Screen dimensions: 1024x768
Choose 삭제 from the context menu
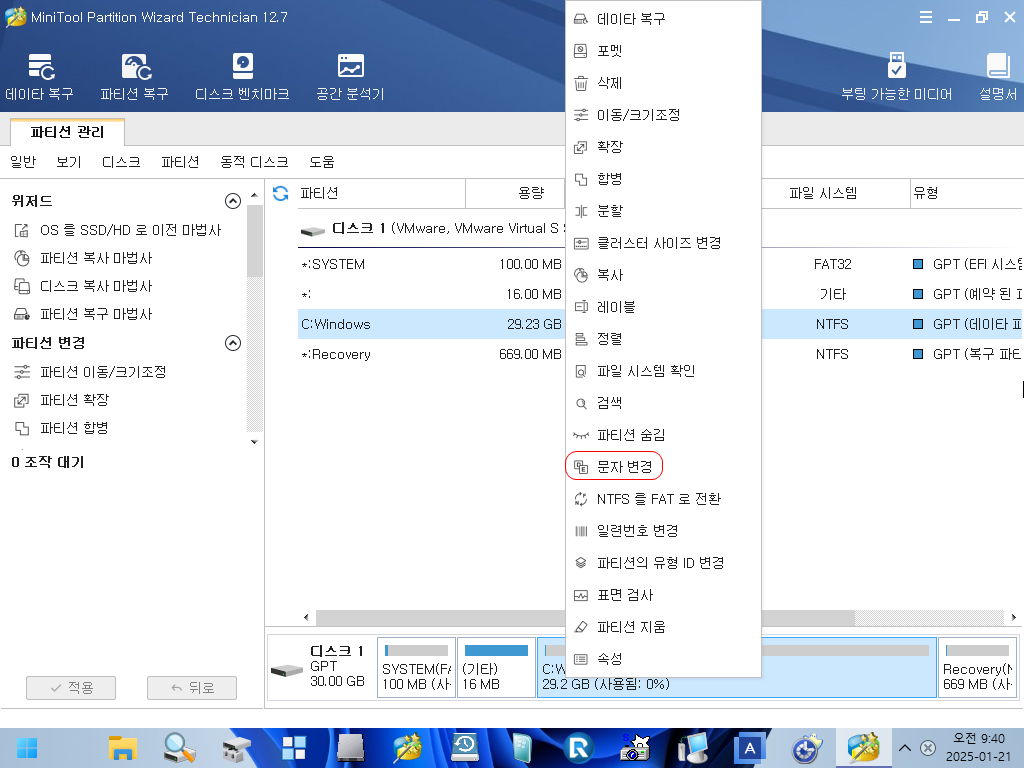pyautogui.click(x=663, y=83)
